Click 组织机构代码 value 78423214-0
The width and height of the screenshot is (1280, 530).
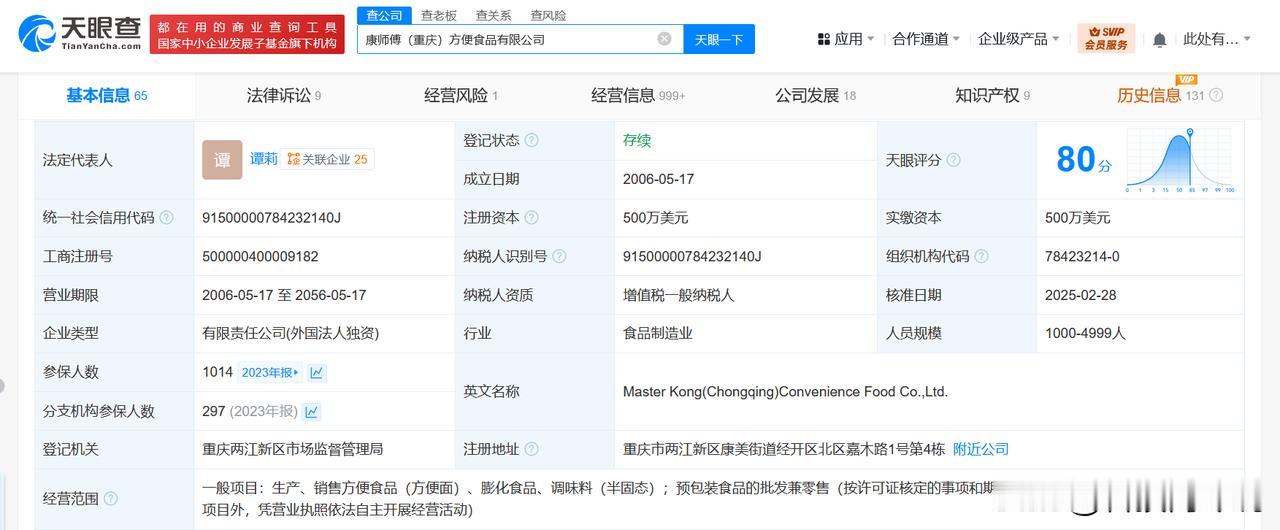pos(1082,256)
